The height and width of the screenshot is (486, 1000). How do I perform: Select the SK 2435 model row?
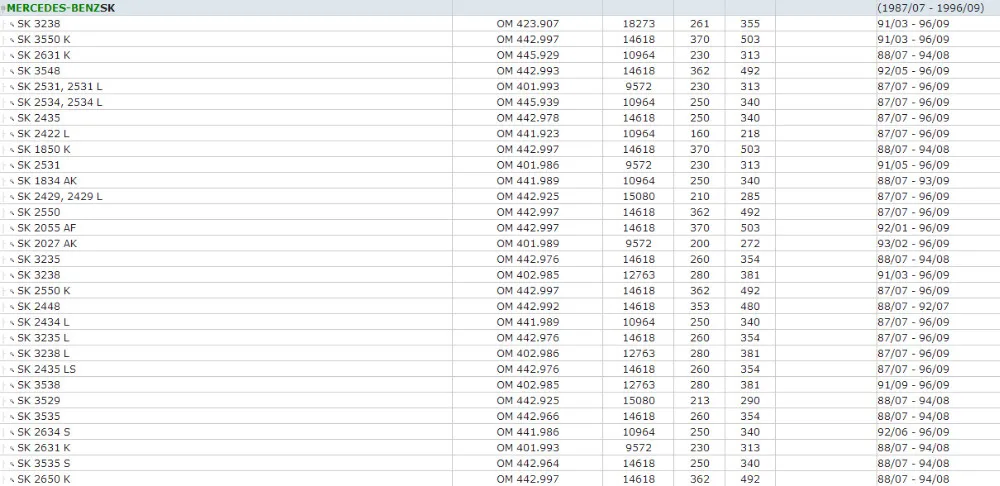pos(39,118)
